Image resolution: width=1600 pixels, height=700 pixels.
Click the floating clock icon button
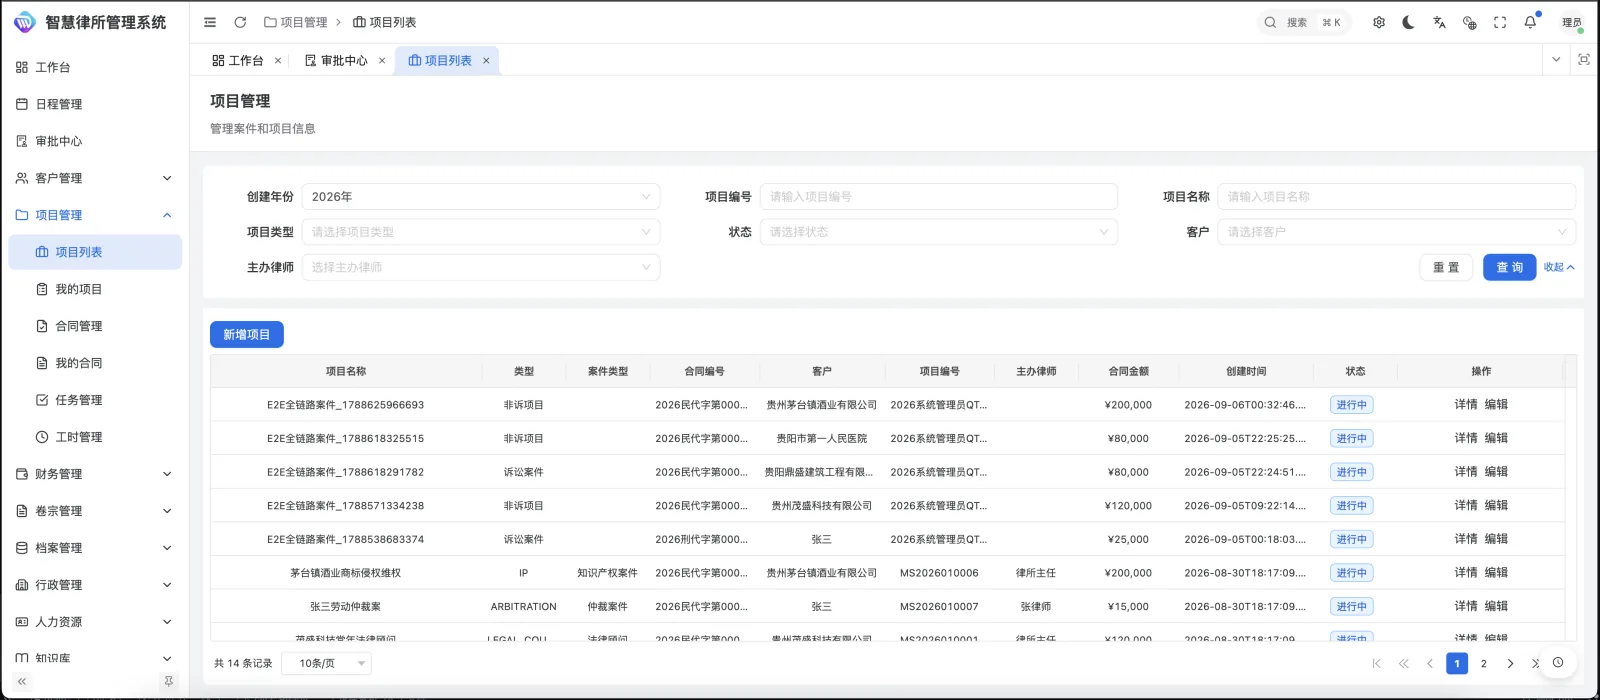point(1558,662)
